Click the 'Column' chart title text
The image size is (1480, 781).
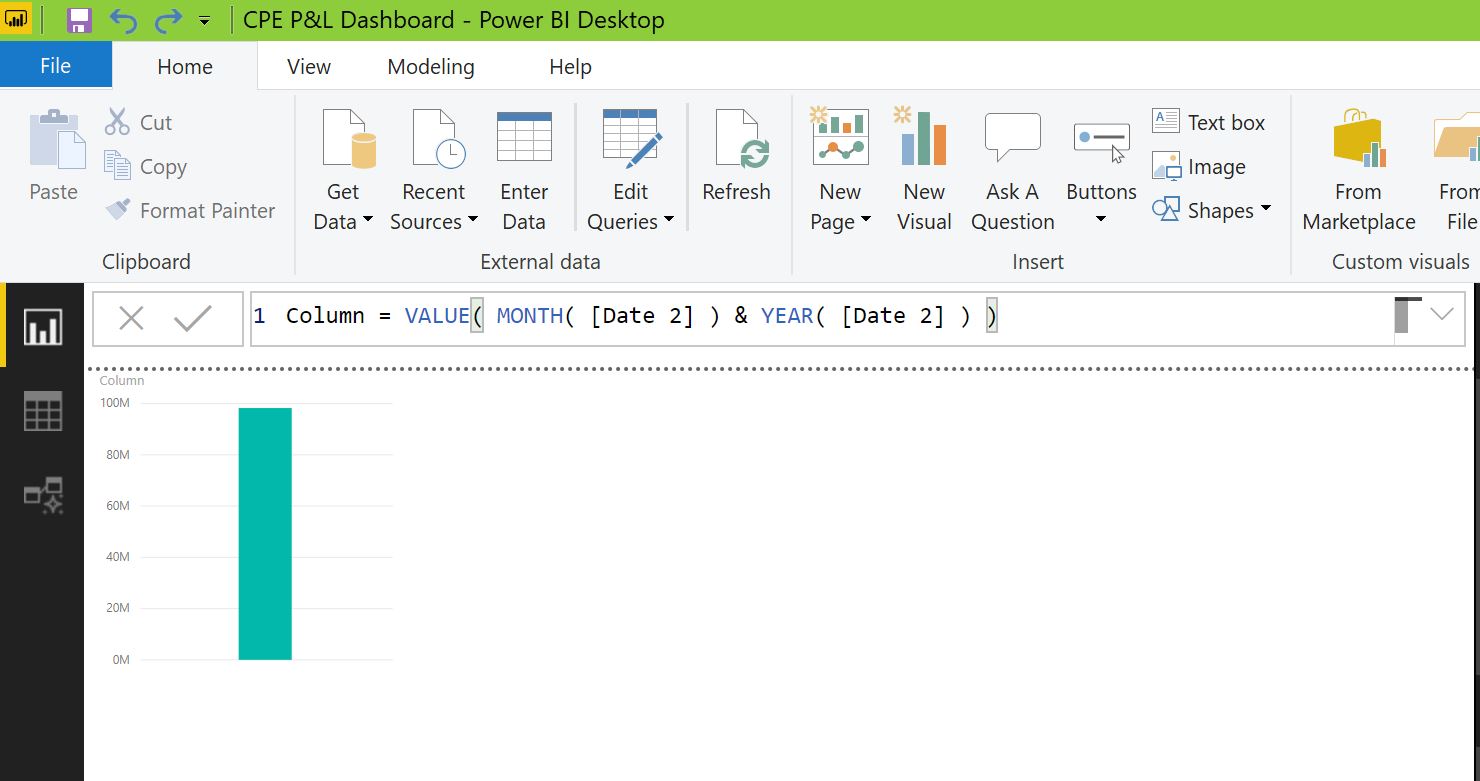122,380
